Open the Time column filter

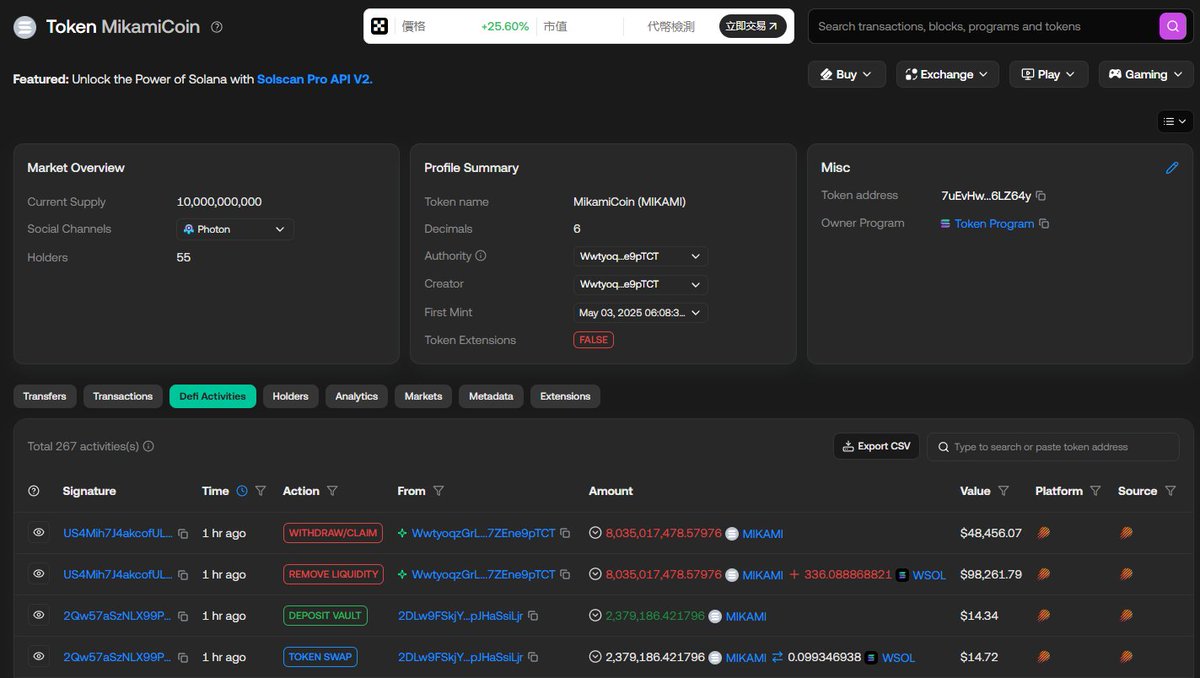click(261, 491)
